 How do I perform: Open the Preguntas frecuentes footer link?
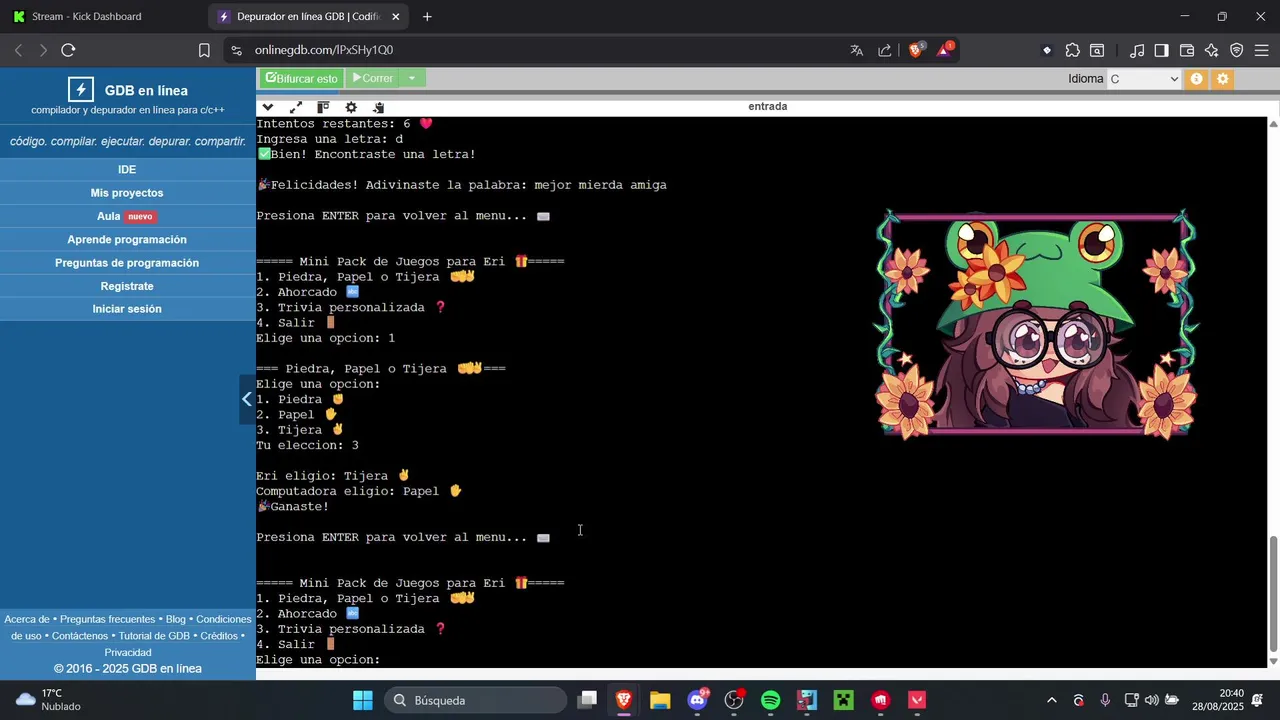pos(107,619)
